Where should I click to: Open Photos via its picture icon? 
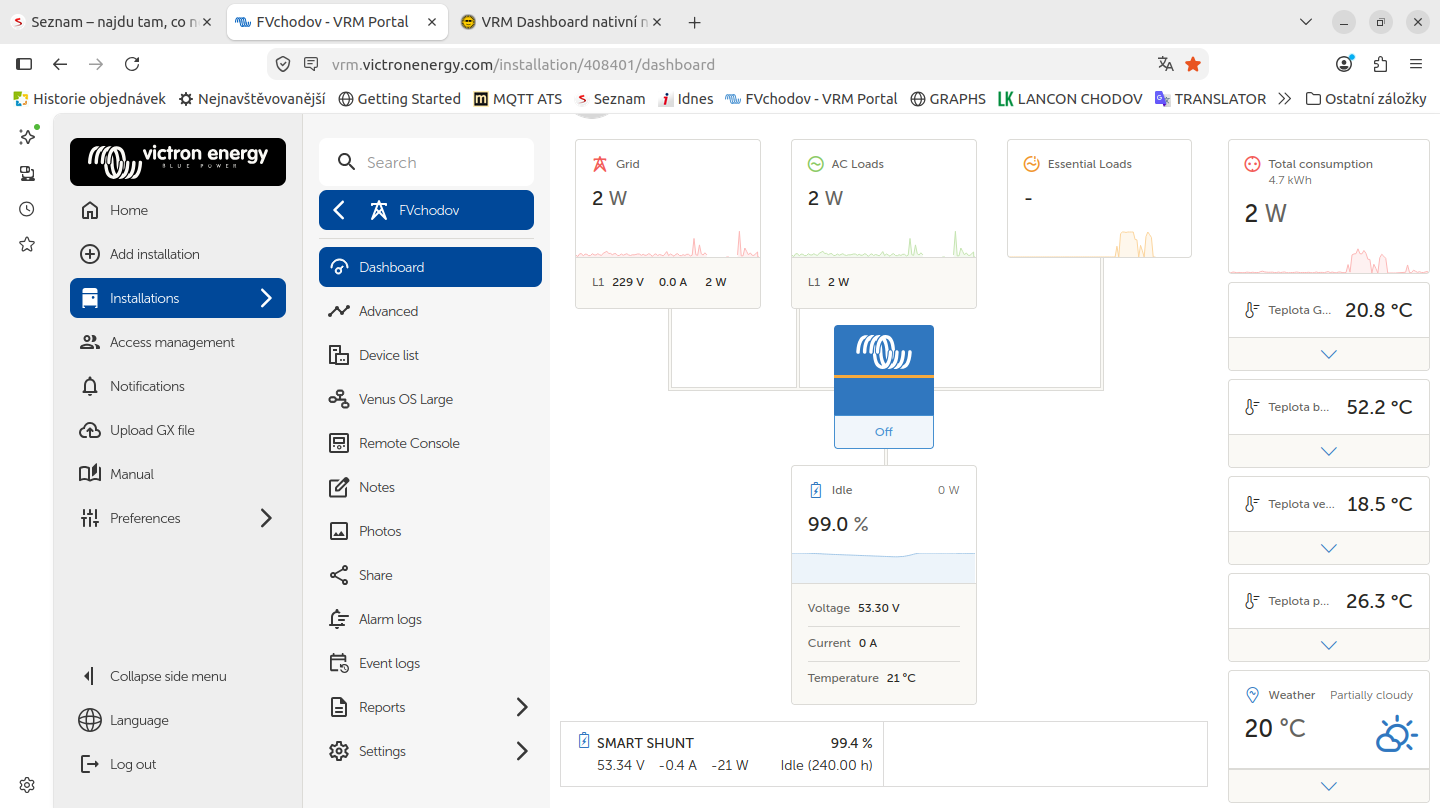(339, 531)
